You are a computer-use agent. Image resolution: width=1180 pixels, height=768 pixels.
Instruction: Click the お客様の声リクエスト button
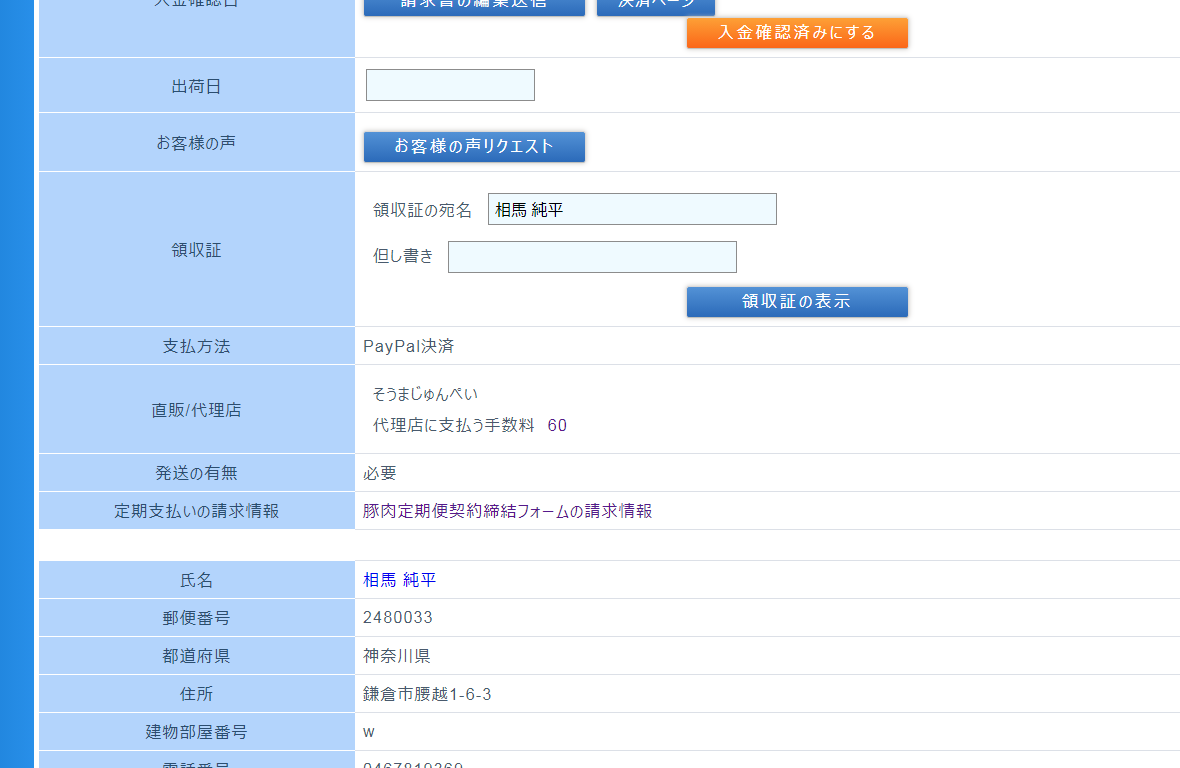[x=473, y=147]
